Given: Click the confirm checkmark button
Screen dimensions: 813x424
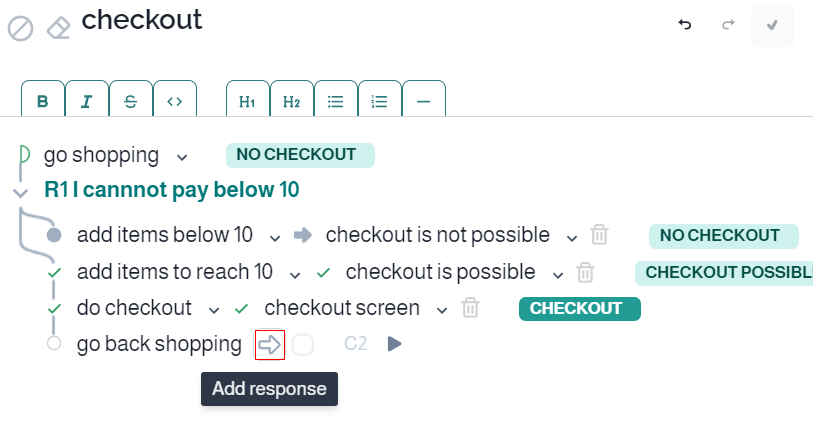Looking at the screenshot, I should tap(773, 25).
